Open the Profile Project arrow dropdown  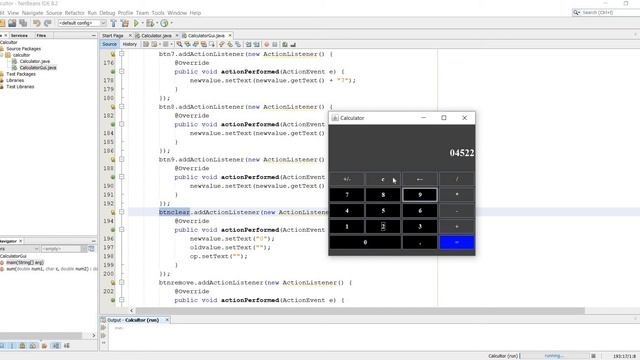[171, 23]
